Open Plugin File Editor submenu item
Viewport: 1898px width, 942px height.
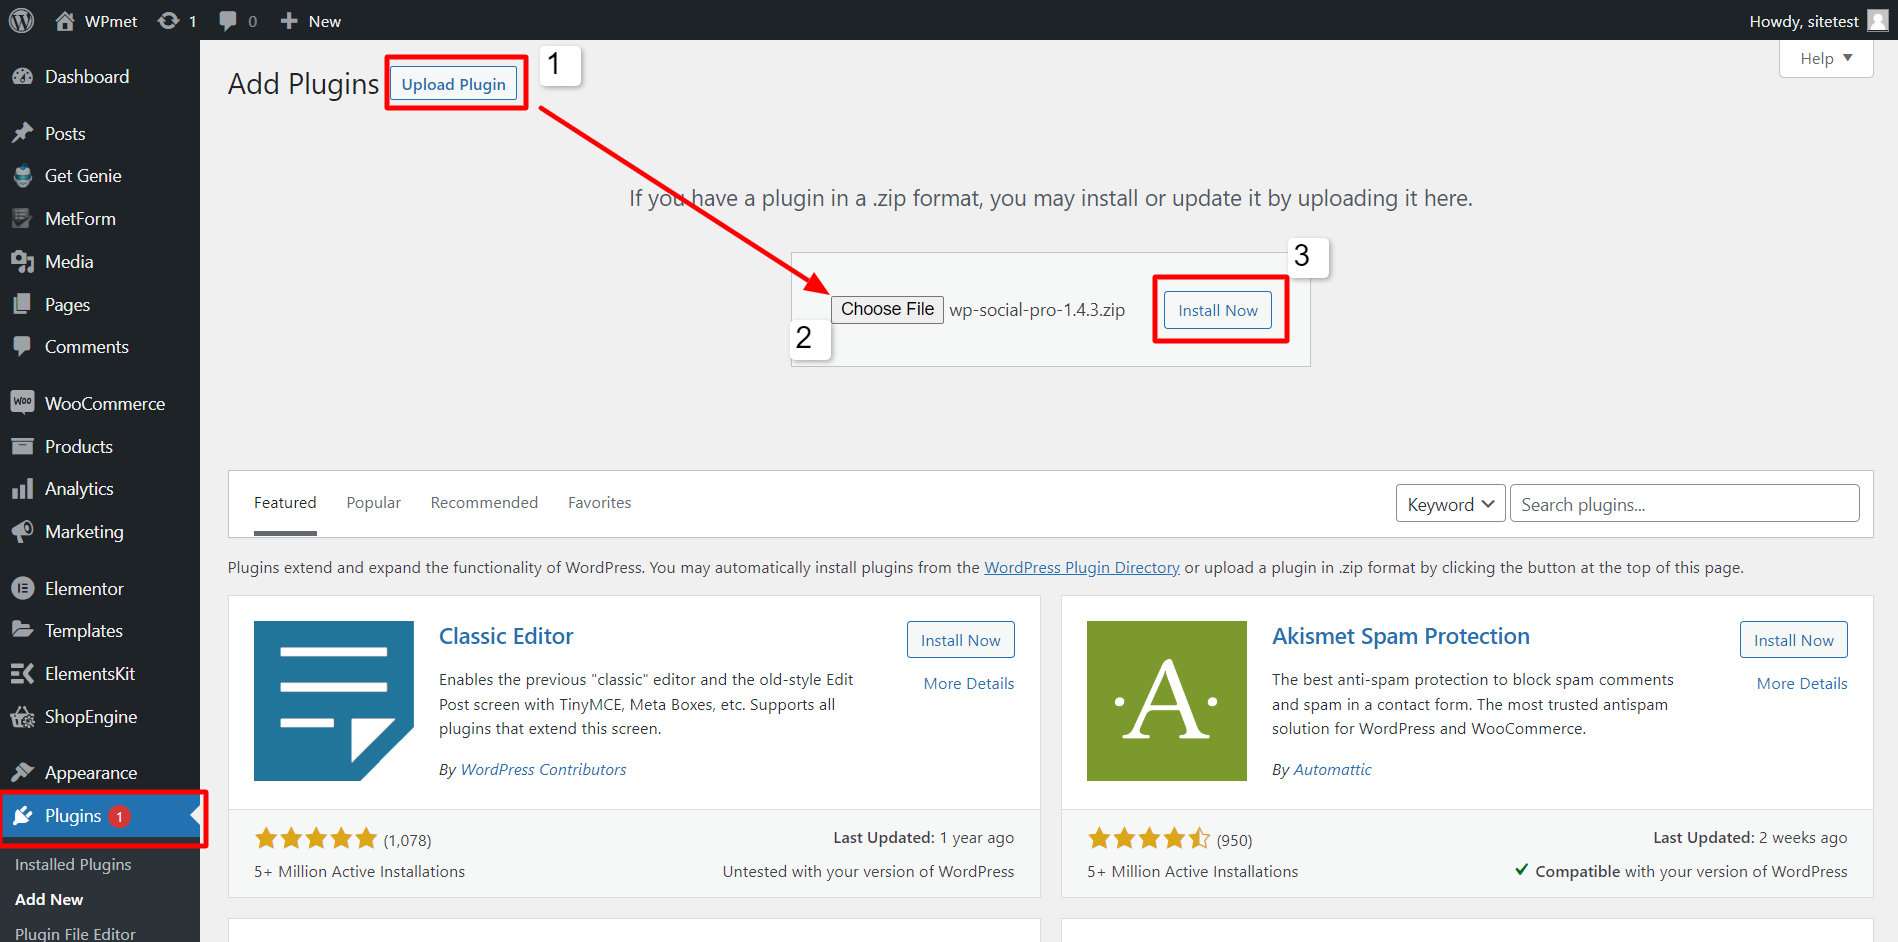tap(75, 934)
